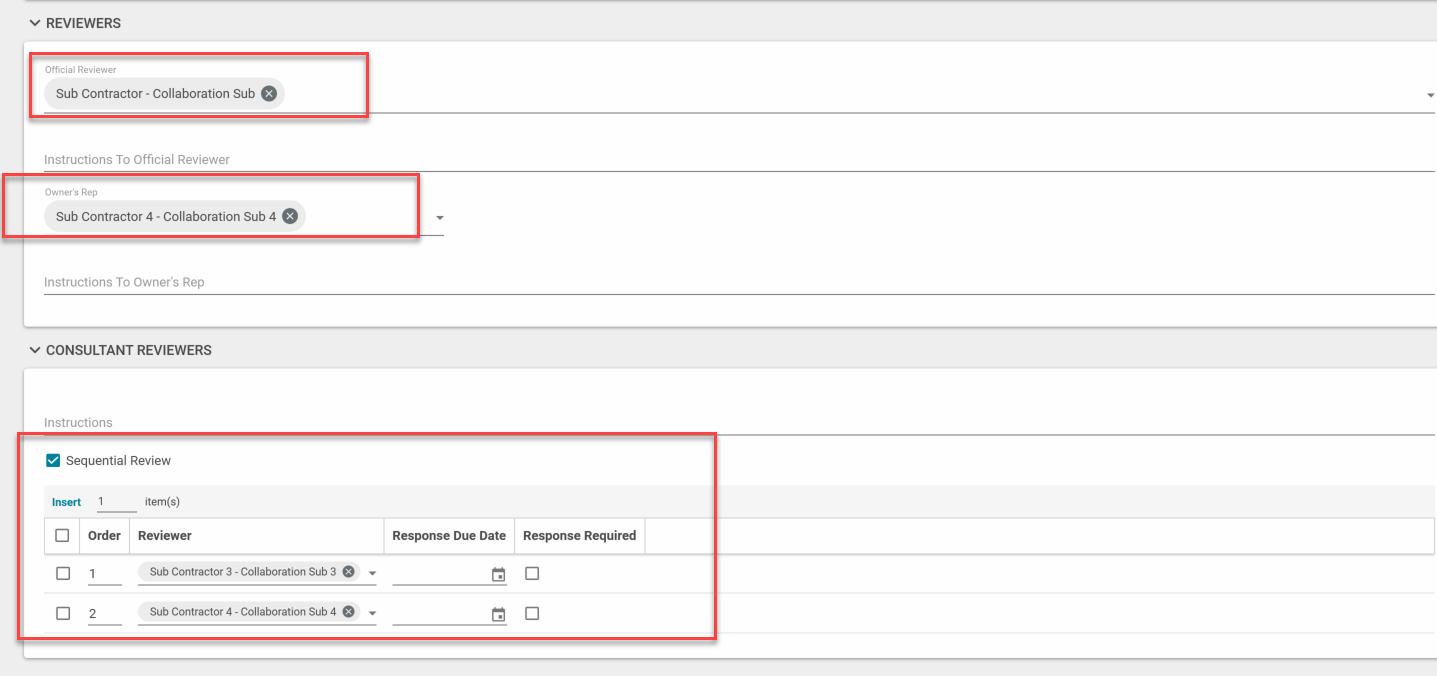The width and height of the screenshot is (1437, 676).
Task: Select the row for order 1 reviewer
Action: [63, 573]
